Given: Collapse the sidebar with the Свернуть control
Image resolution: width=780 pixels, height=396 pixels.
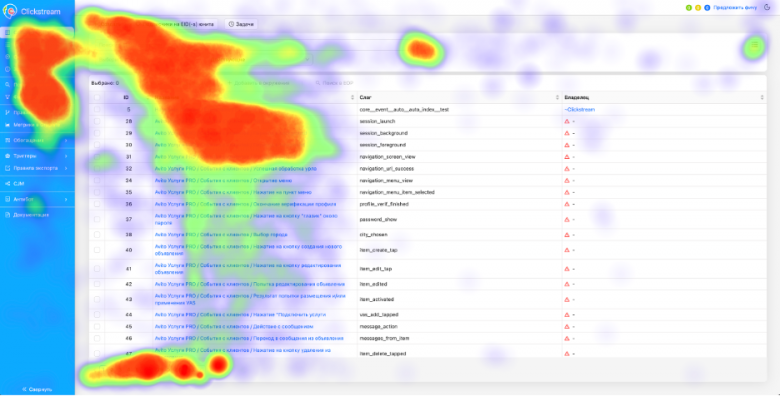Looking at the screenshot, I should tap(37, 389).
